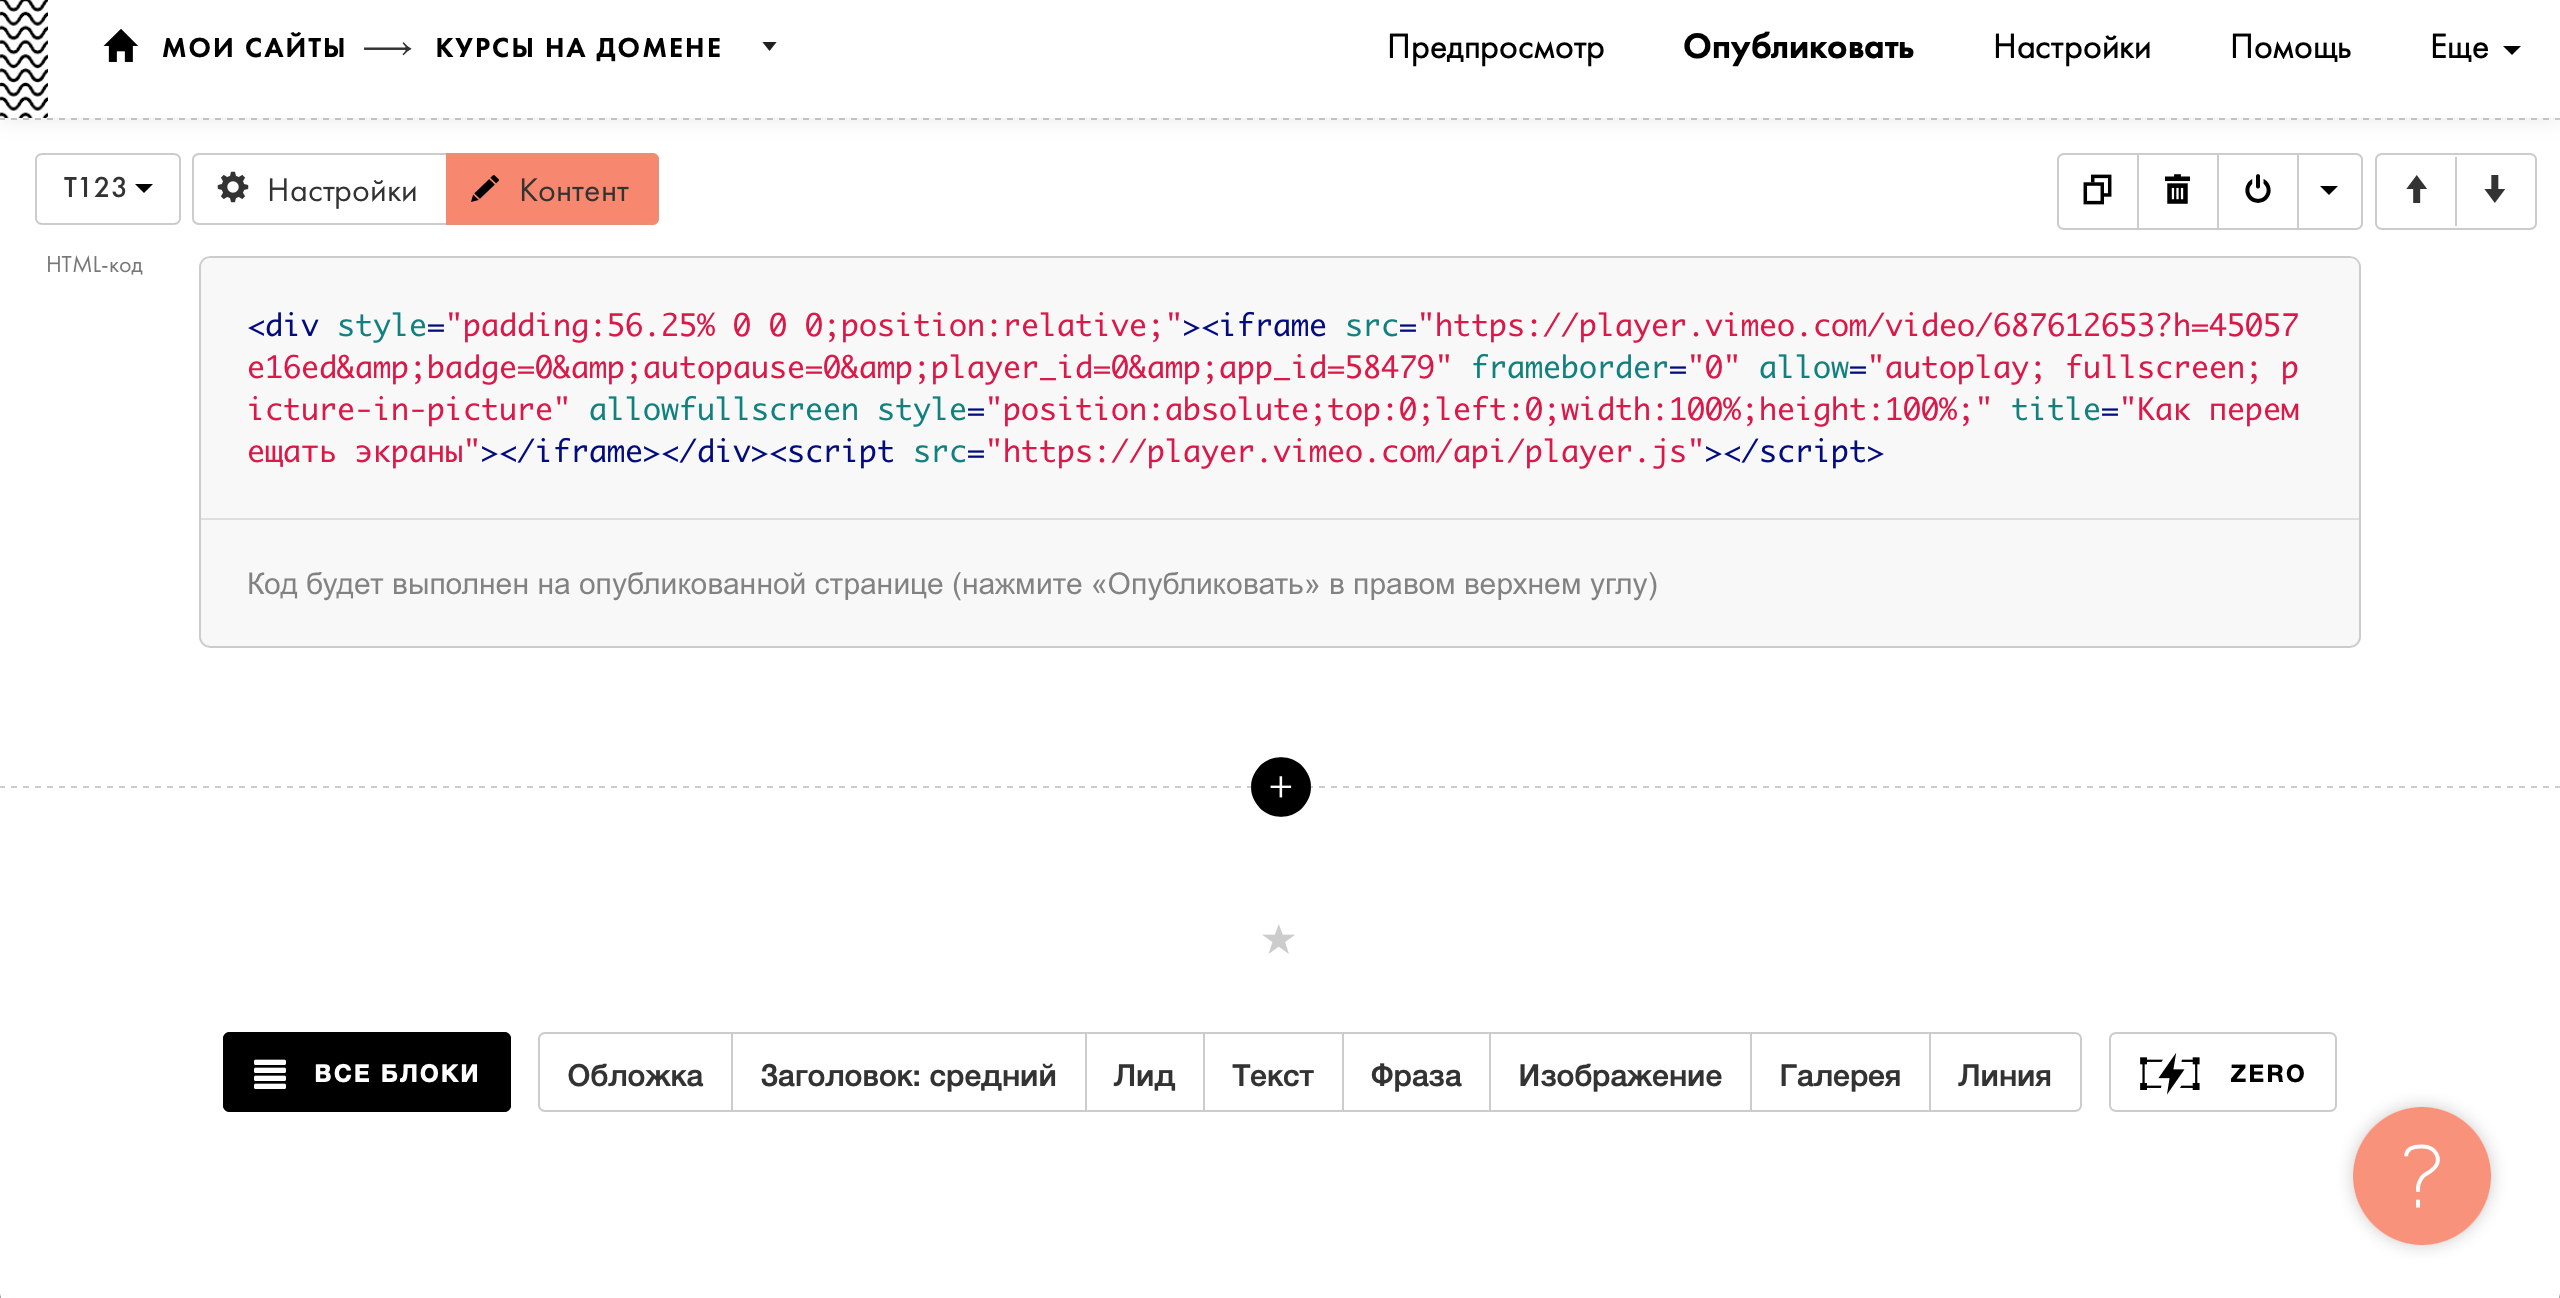Screen dimensions: 2560x1298
Task: Open Помощь from the top menu
Action: click(x=2290, y=47)
